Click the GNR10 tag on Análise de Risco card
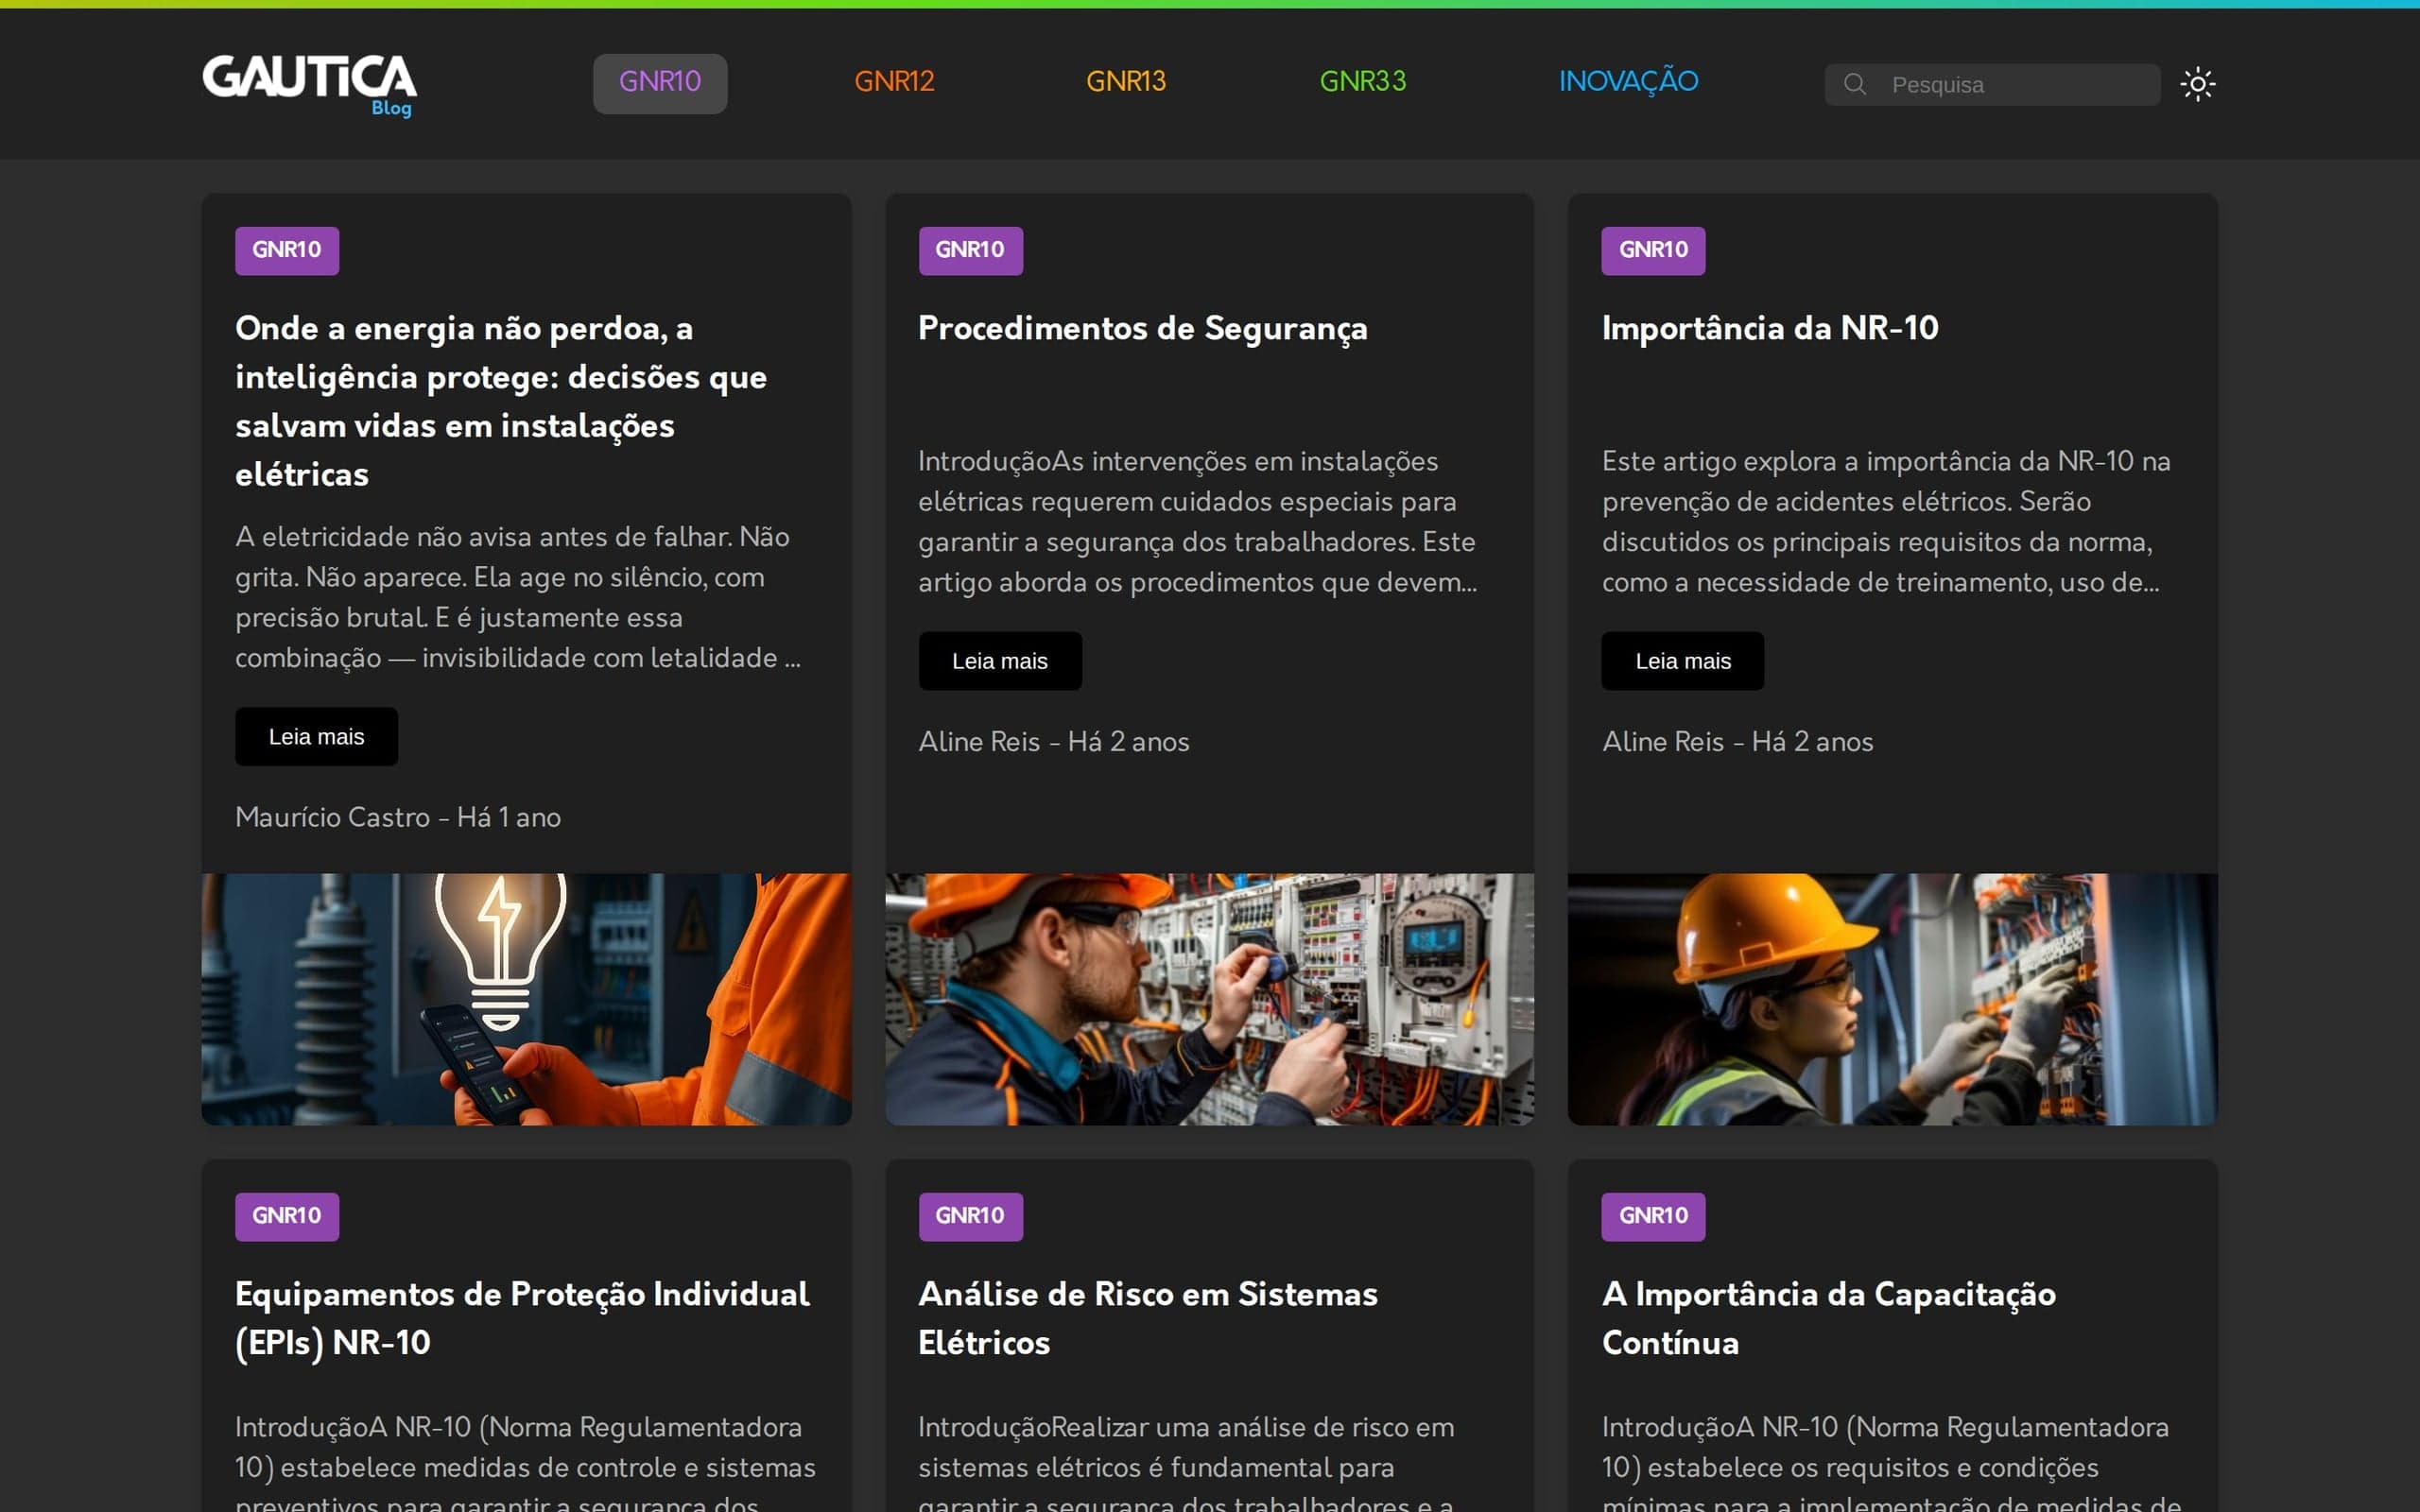The image size is (2420, 1512). pos(970,1216)
